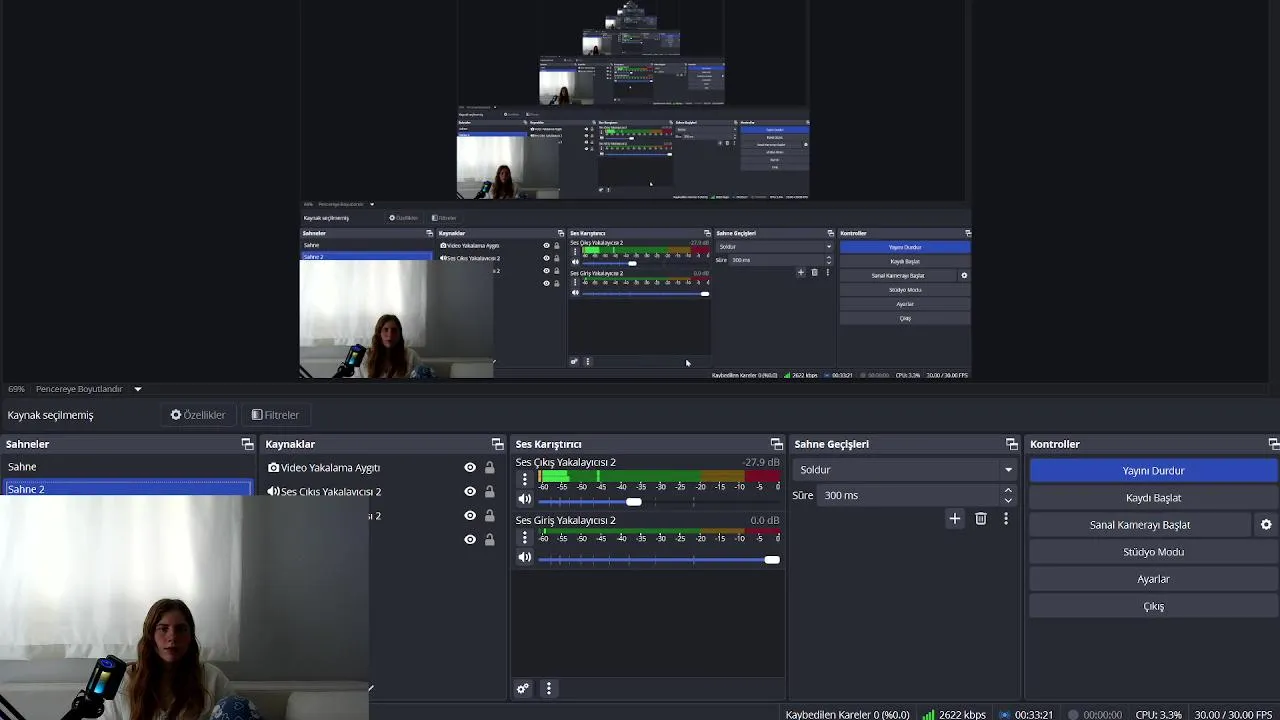Image resolution: width=1280 pixels, height=720 pixels.
Task: Undock the Kontroller panel
Action: (x=1273, y=444)
